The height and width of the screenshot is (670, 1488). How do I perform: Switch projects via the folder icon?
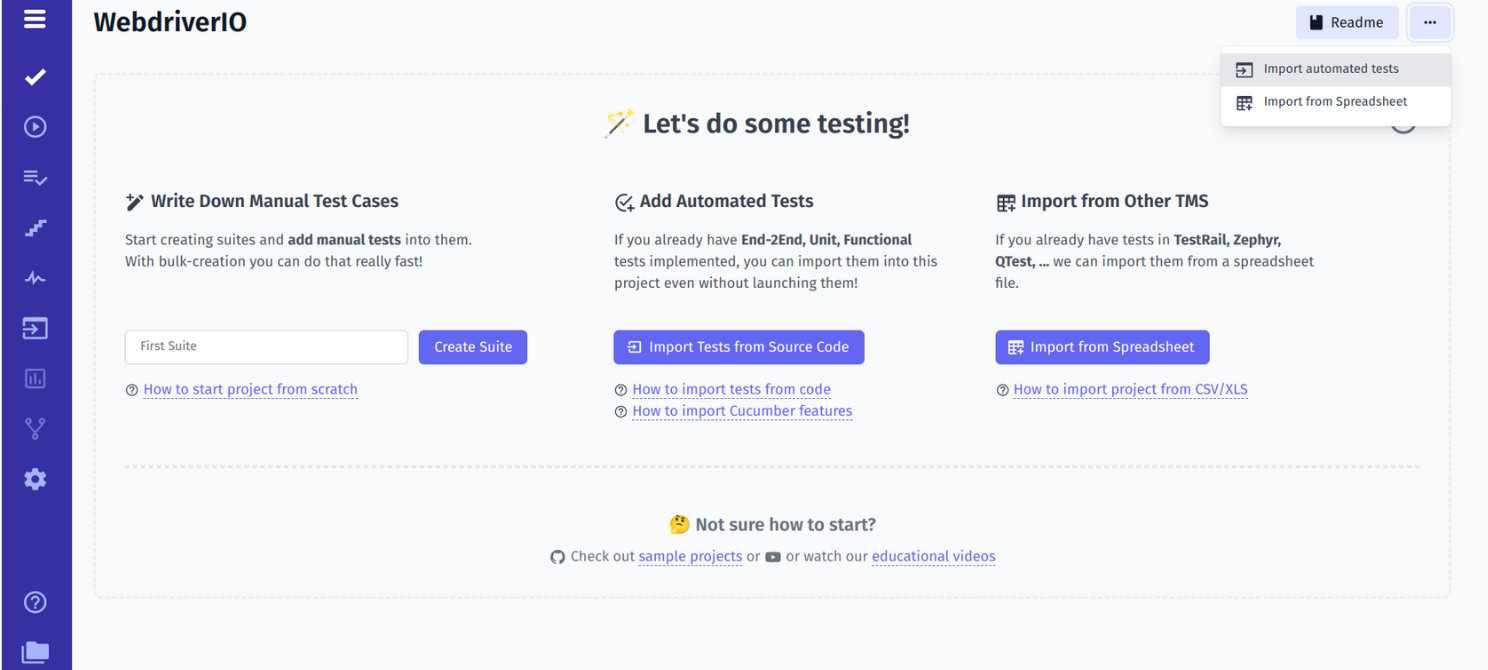pos(35,652)
